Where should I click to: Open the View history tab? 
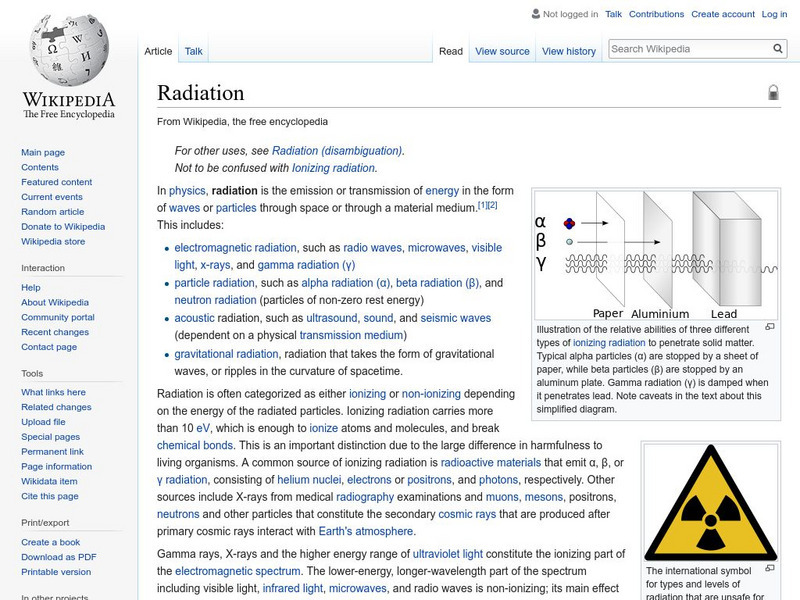coord(569,51)
